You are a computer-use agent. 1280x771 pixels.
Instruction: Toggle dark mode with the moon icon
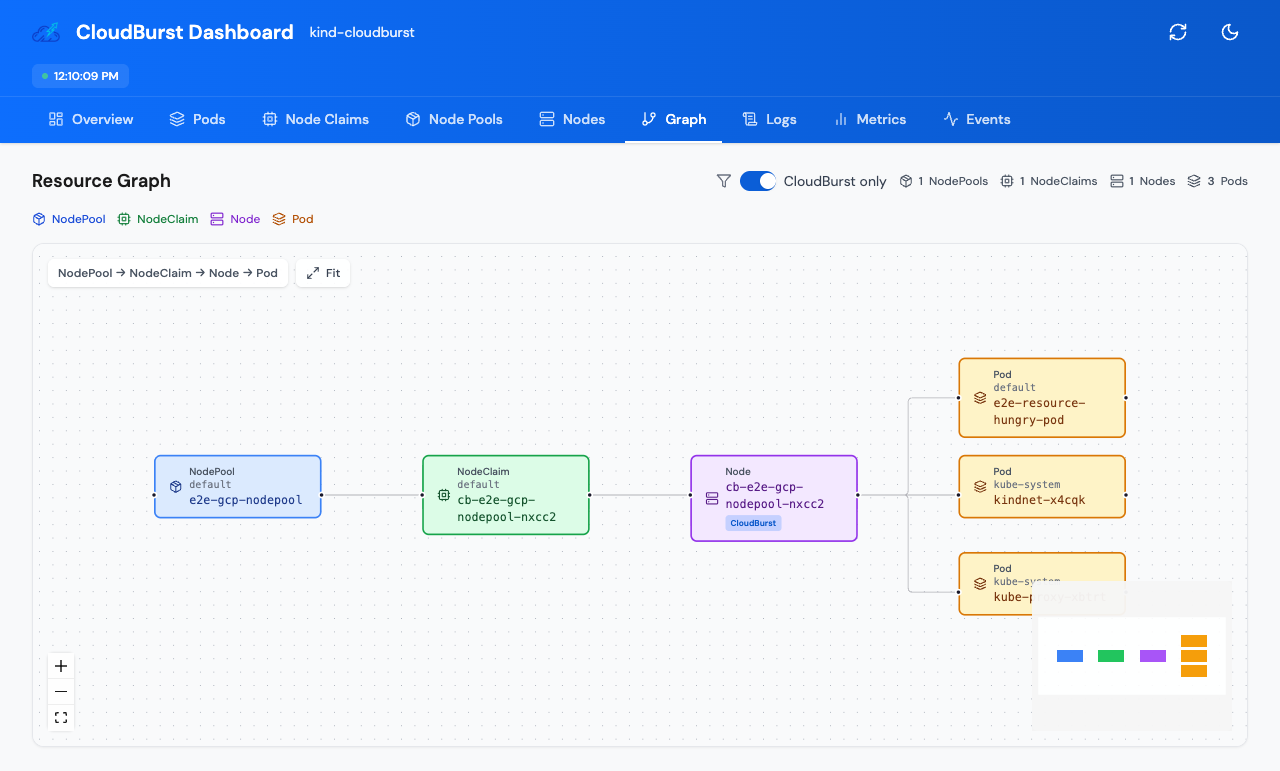pos(1230,32)
